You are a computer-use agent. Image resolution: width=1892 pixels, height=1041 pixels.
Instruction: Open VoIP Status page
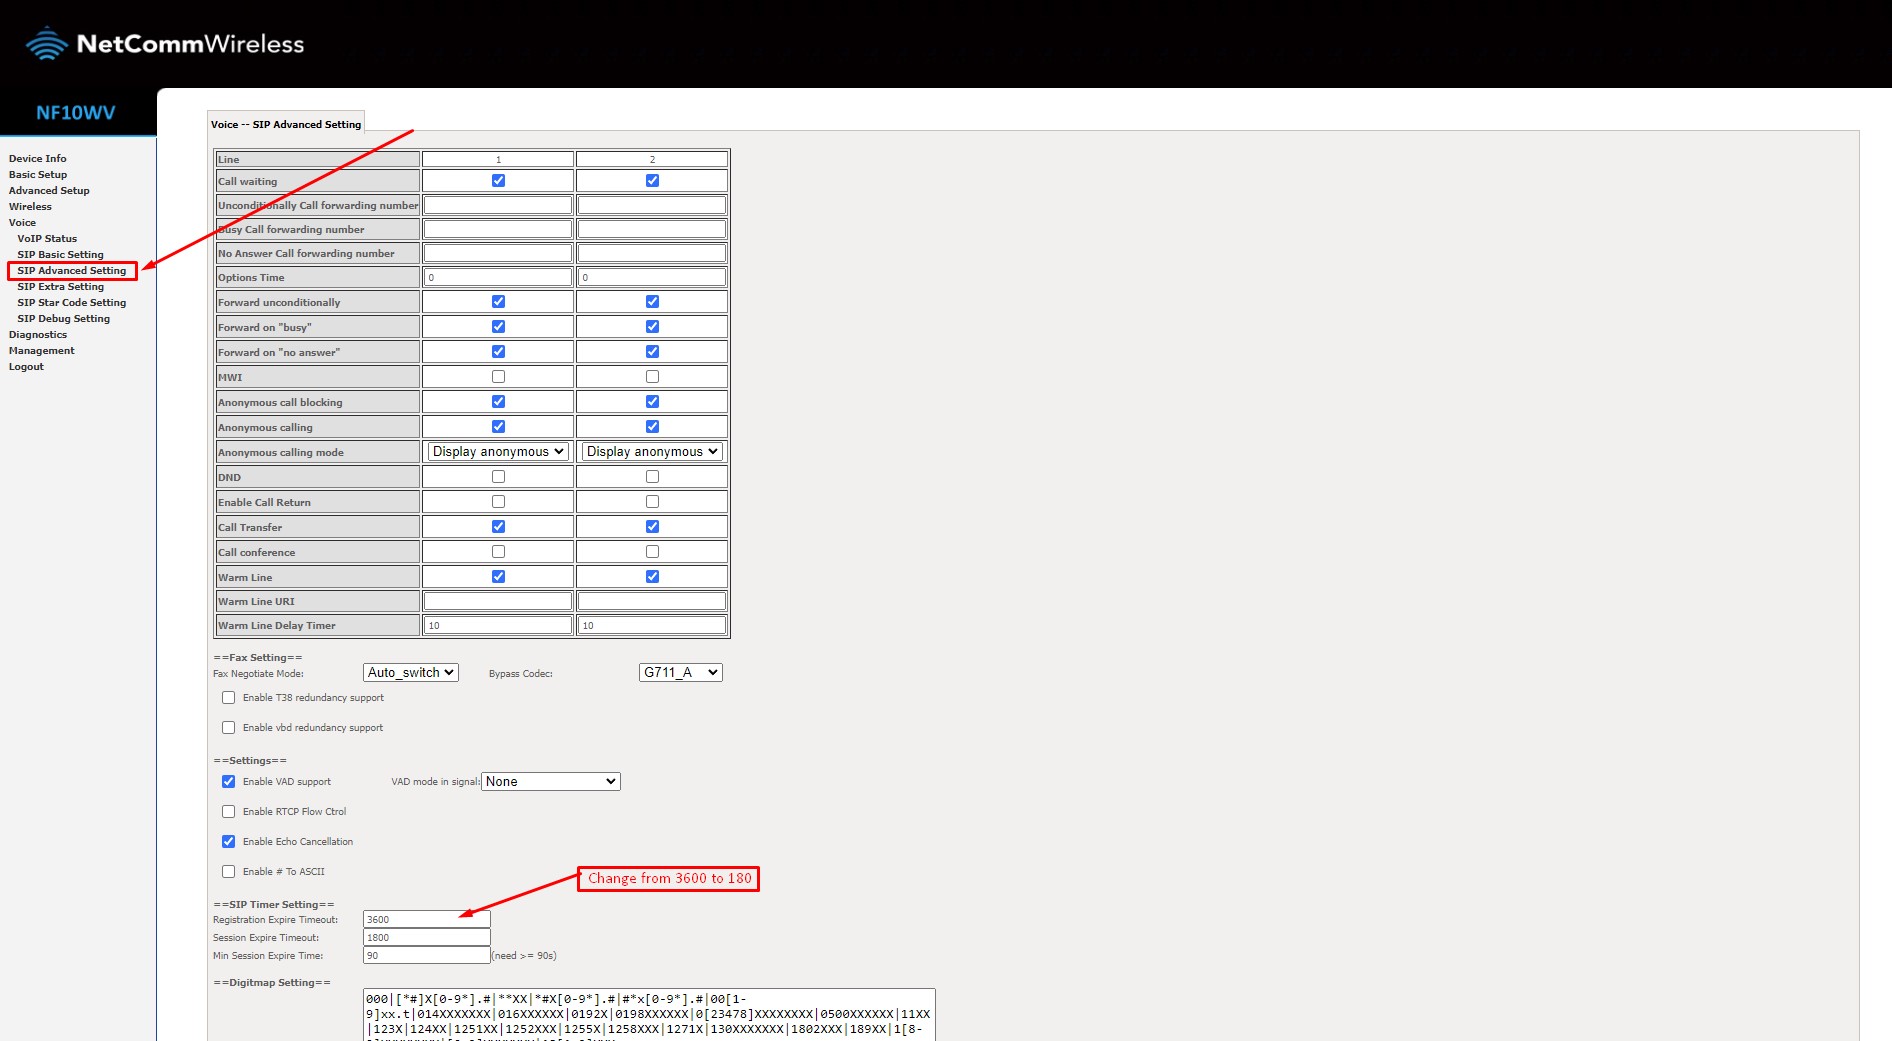47,238
